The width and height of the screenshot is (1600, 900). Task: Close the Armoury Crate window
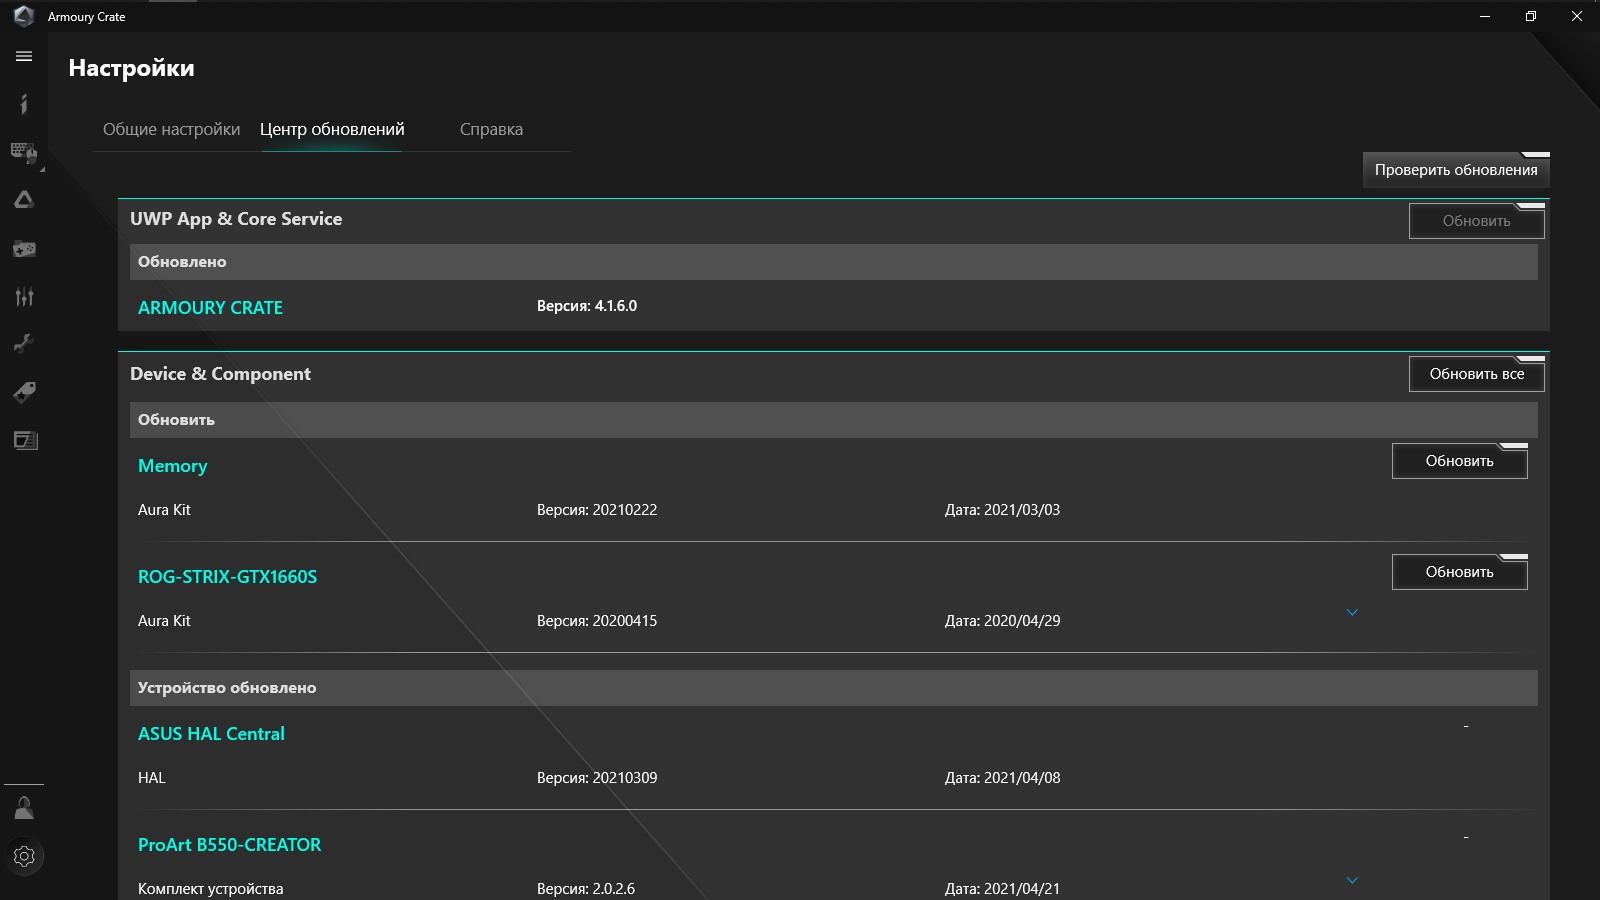(x=1577, y=16)
